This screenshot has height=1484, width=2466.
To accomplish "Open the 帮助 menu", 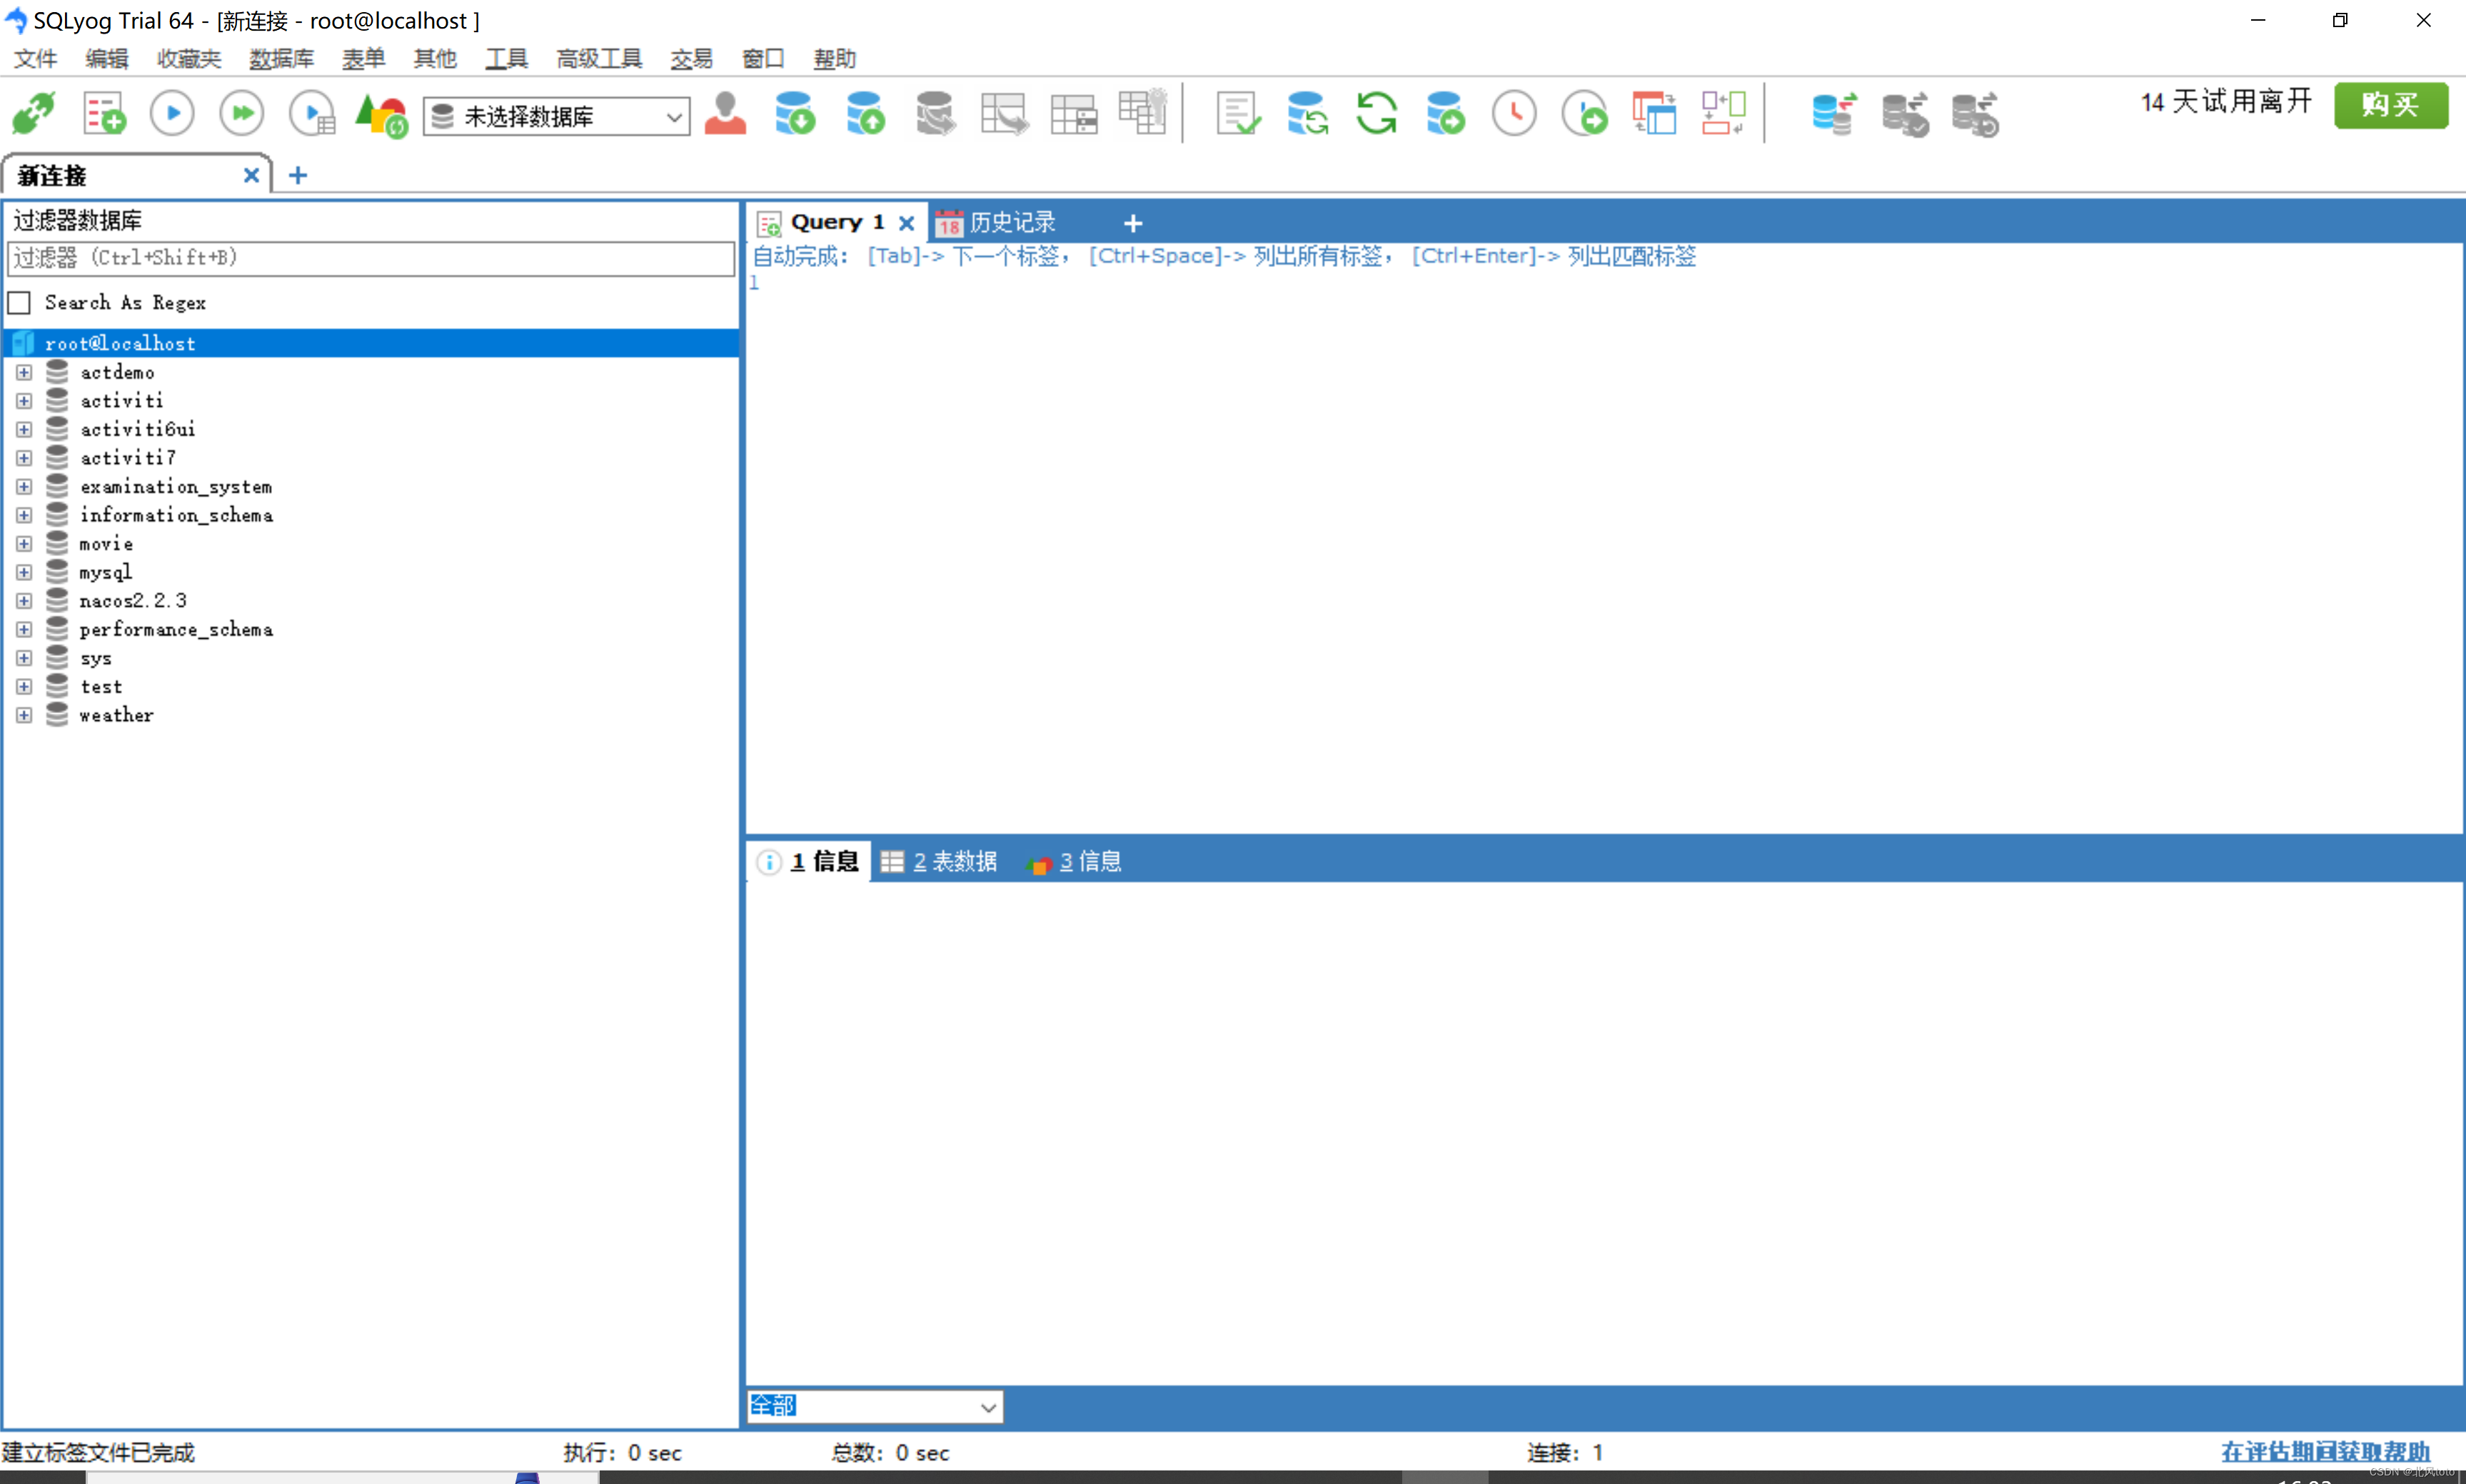I will tap(835, 59).
